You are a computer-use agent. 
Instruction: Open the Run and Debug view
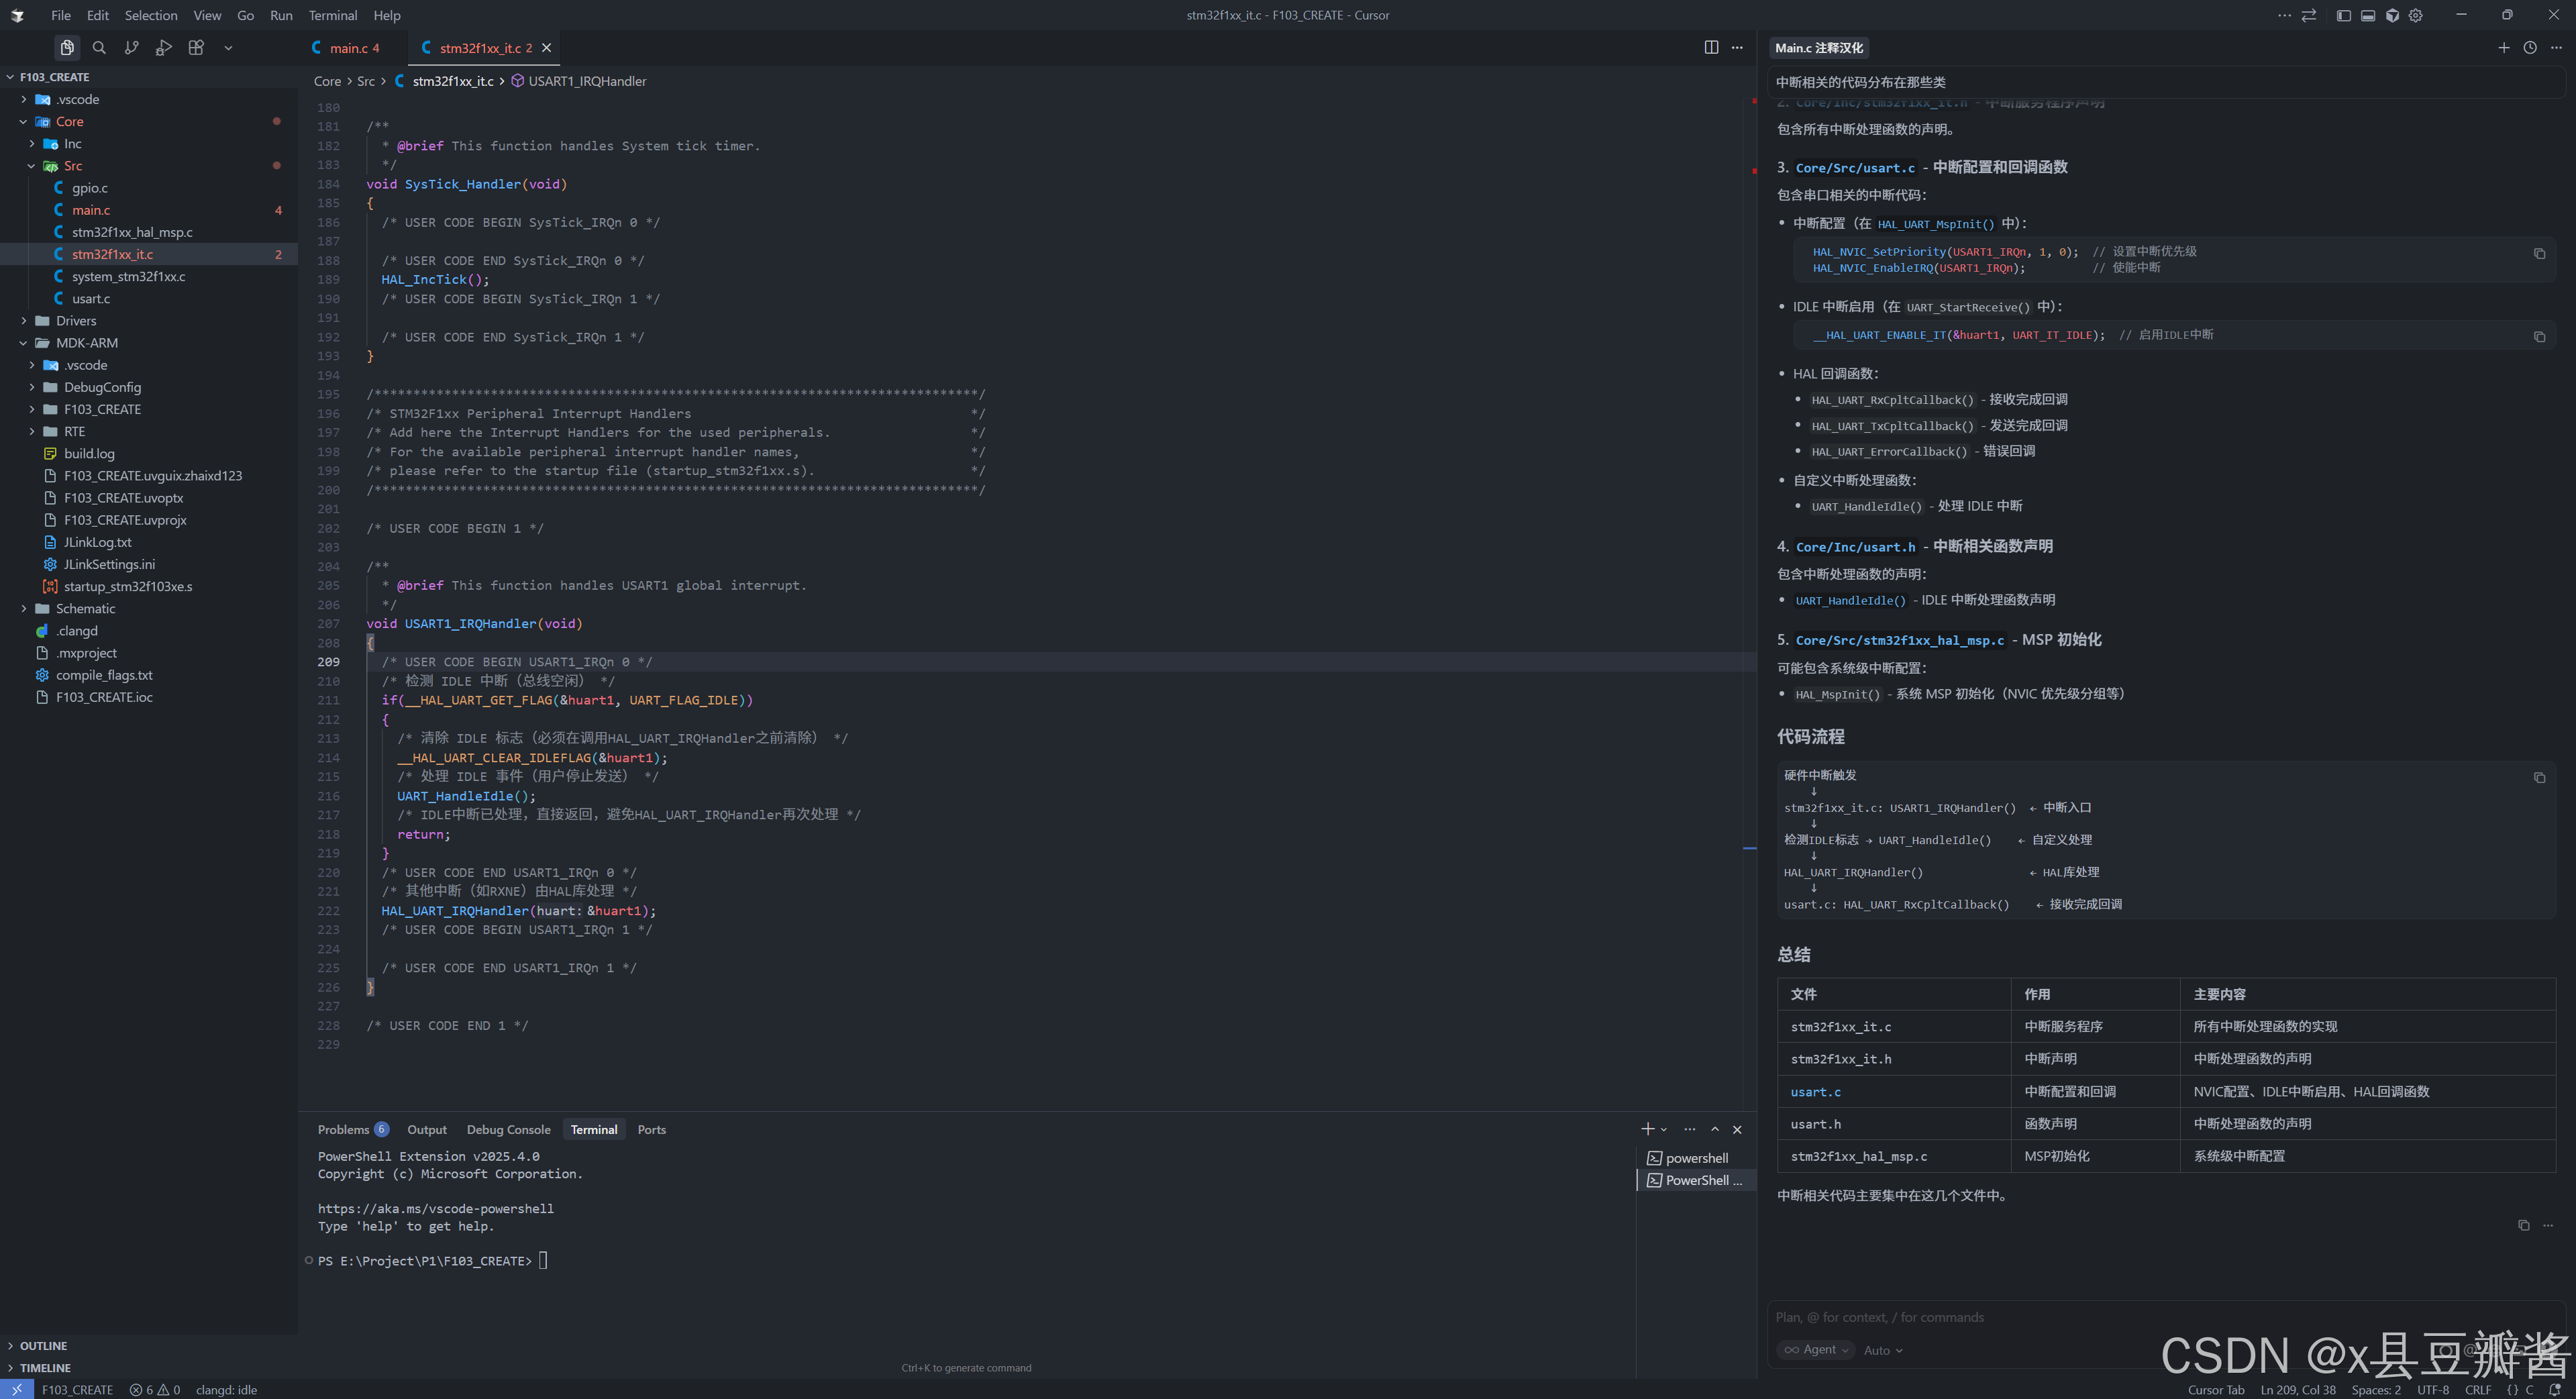point(164,47)
